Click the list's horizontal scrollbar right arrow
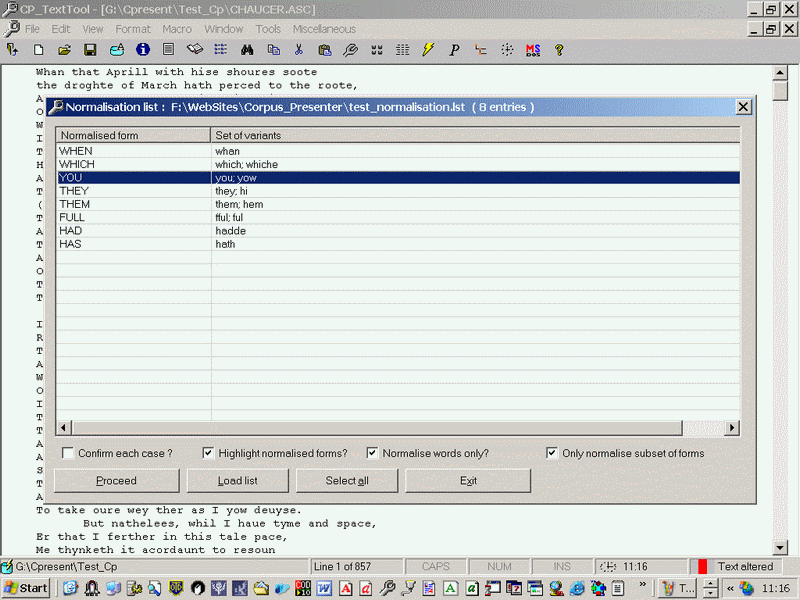 tap(732, 428)
